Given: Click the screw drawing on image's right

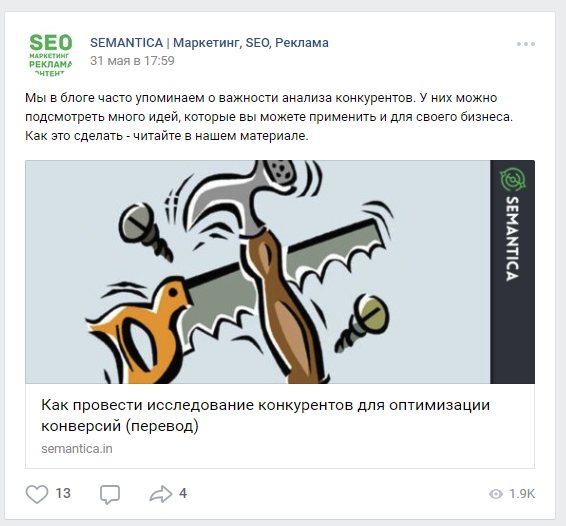Looking at the screenshot, I should (362, 323).
